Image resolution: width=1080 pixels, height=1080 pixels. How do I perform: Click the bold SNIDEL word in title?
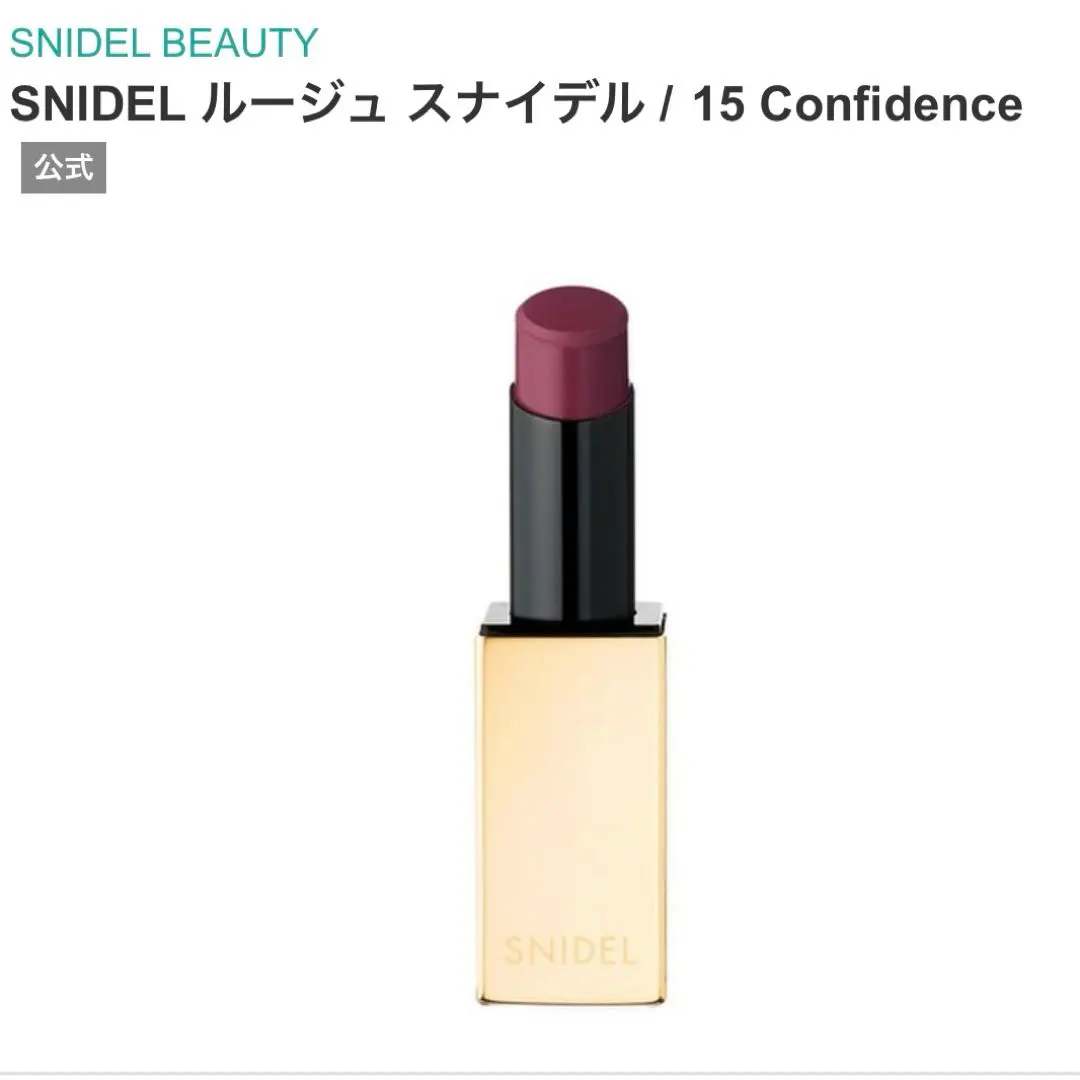98,105
